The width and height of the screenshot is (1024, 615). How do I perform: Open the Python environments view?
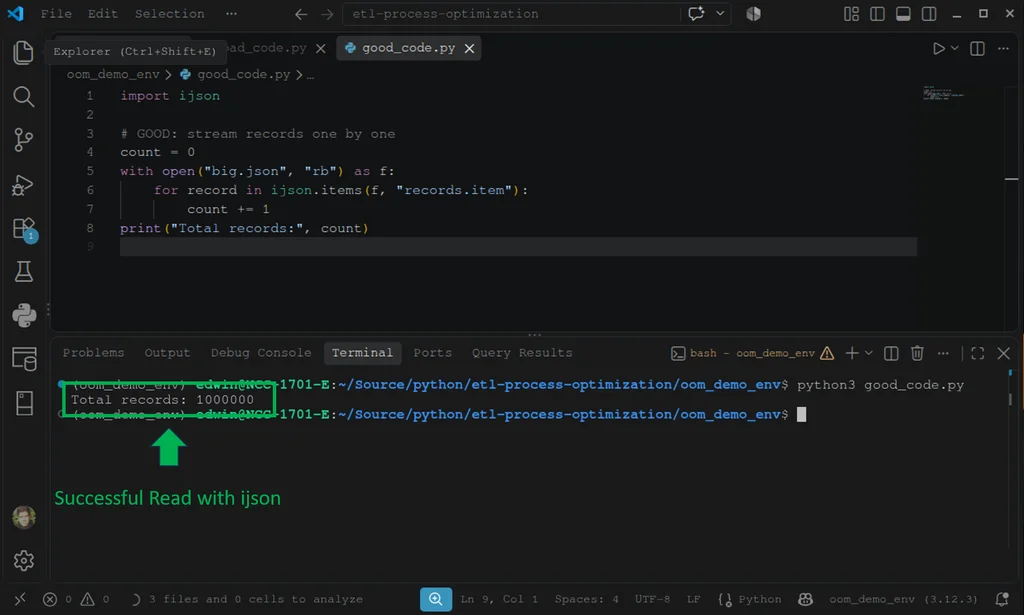click(24, 315)
